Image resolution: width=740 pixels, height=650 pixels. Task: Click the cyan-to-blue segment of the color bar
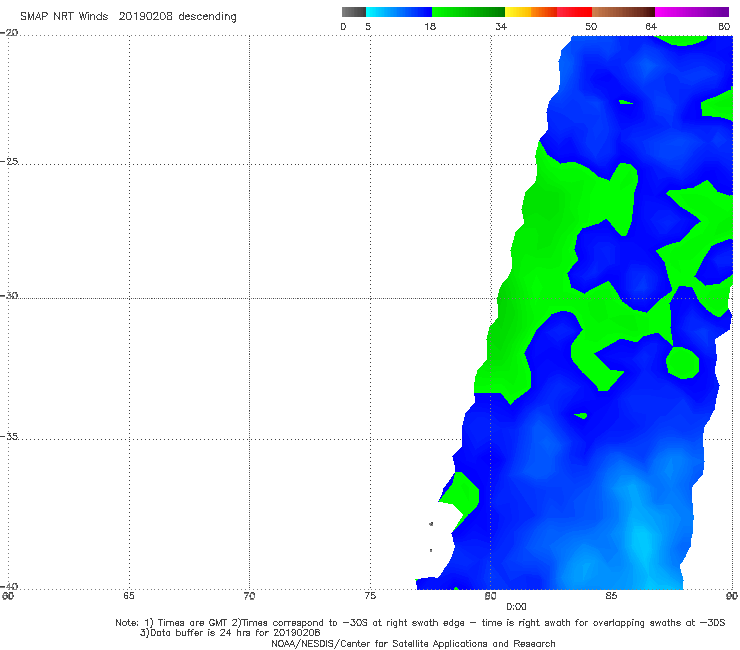pos(399,12)
